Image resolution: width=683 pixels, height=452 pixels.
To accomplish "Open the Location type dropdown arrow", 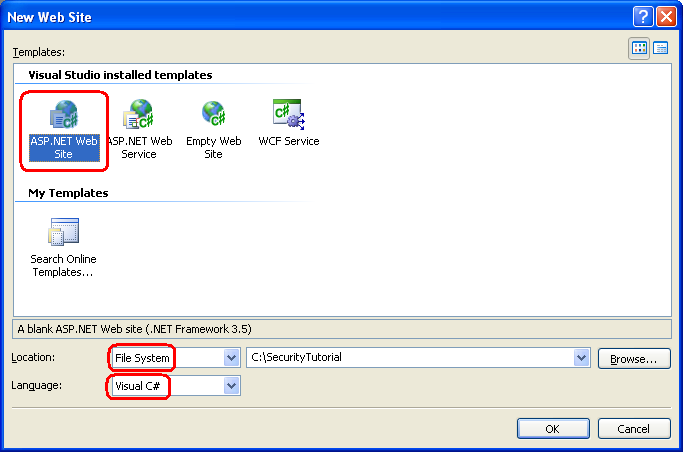I will point(231,358).
